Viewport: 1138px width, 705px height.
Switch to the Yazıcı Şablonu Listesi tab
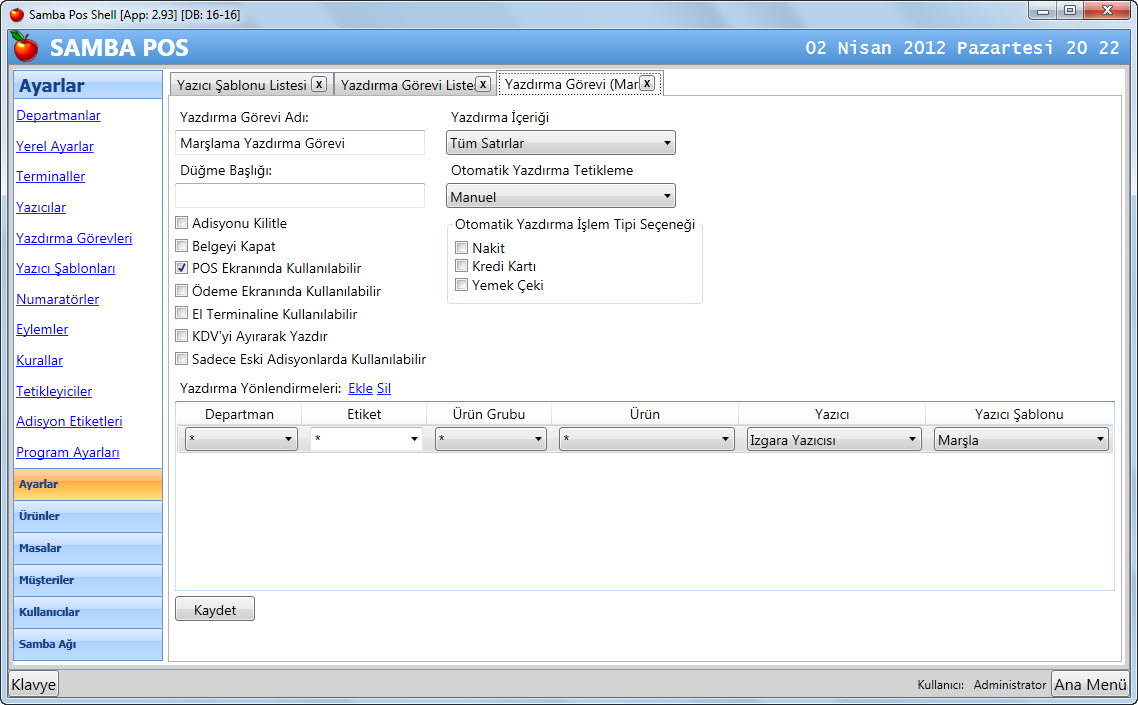[242, 85]
